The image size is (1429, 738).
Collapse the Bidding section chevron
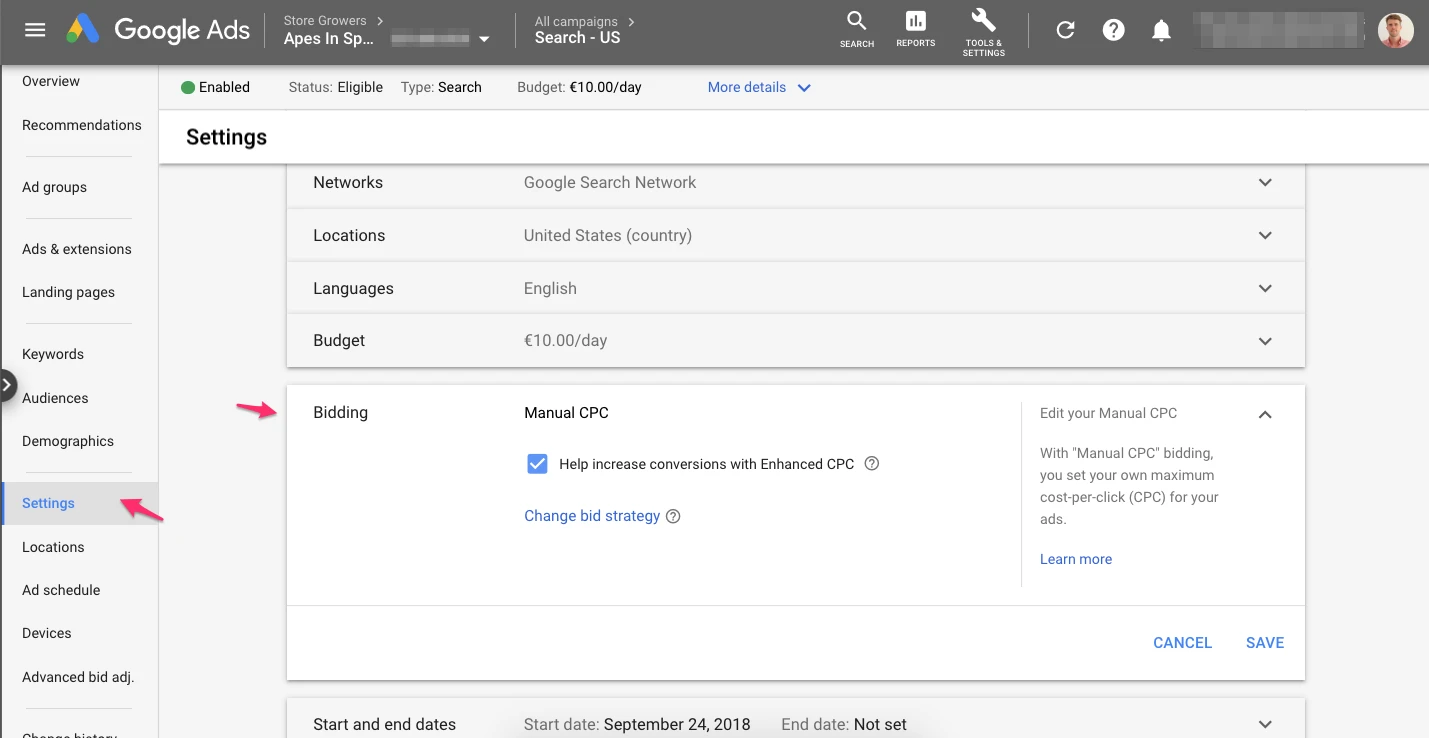click(1265, 414)
